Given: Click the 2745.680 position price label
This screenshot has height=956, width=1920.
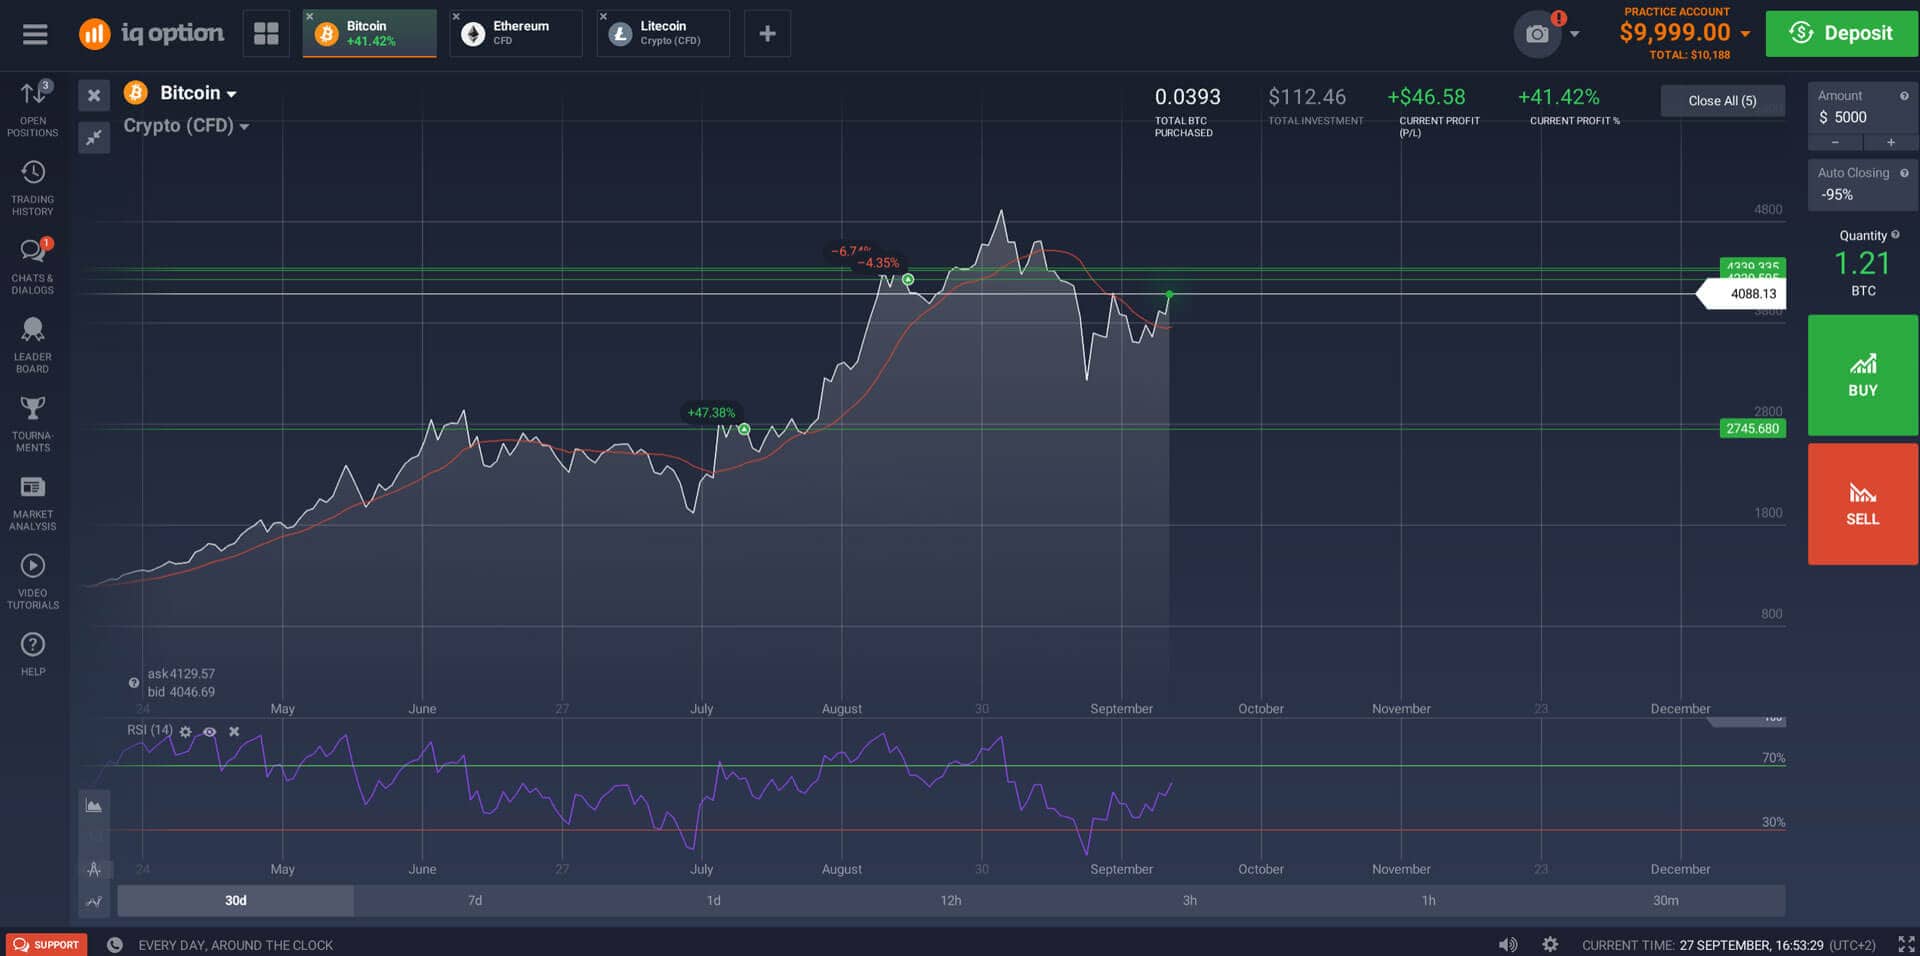Looking at the screenshot, I should click(x=1752, y=429).
